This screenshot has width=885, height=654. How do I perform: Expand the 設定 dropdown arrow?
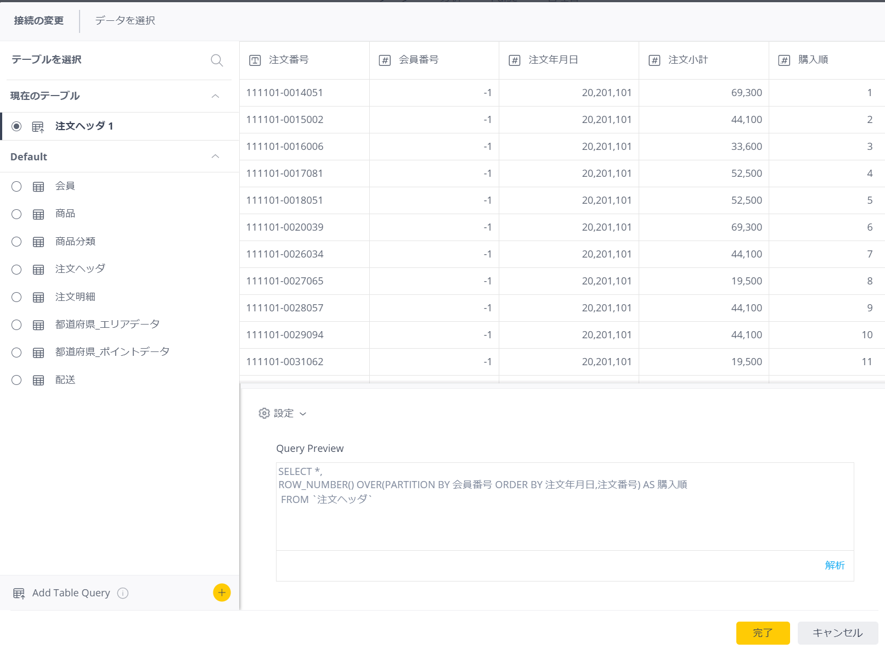coord(303,414)
